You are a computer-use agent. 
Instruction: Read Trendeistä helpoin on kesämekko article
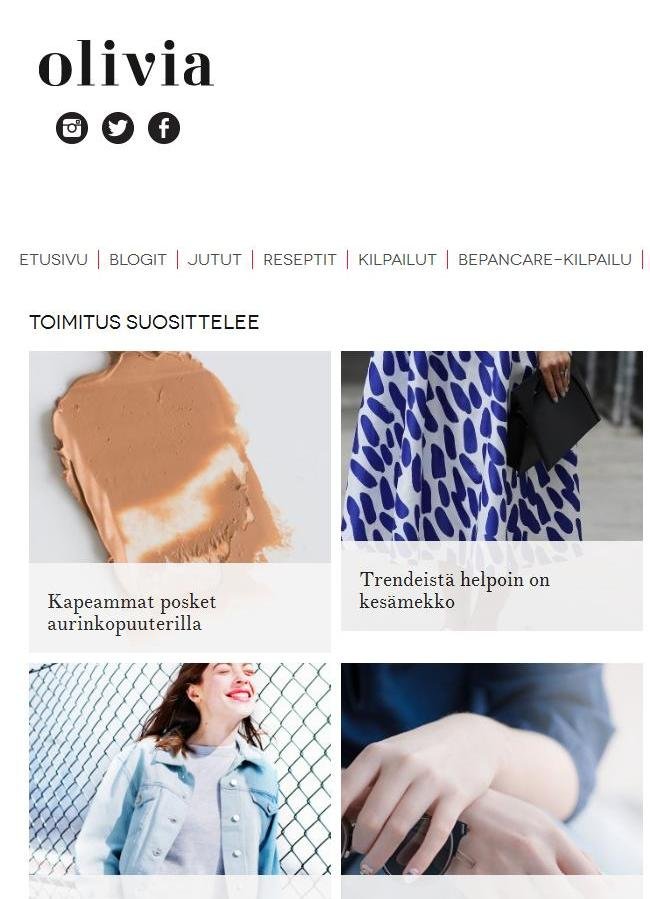coord(455,590)
